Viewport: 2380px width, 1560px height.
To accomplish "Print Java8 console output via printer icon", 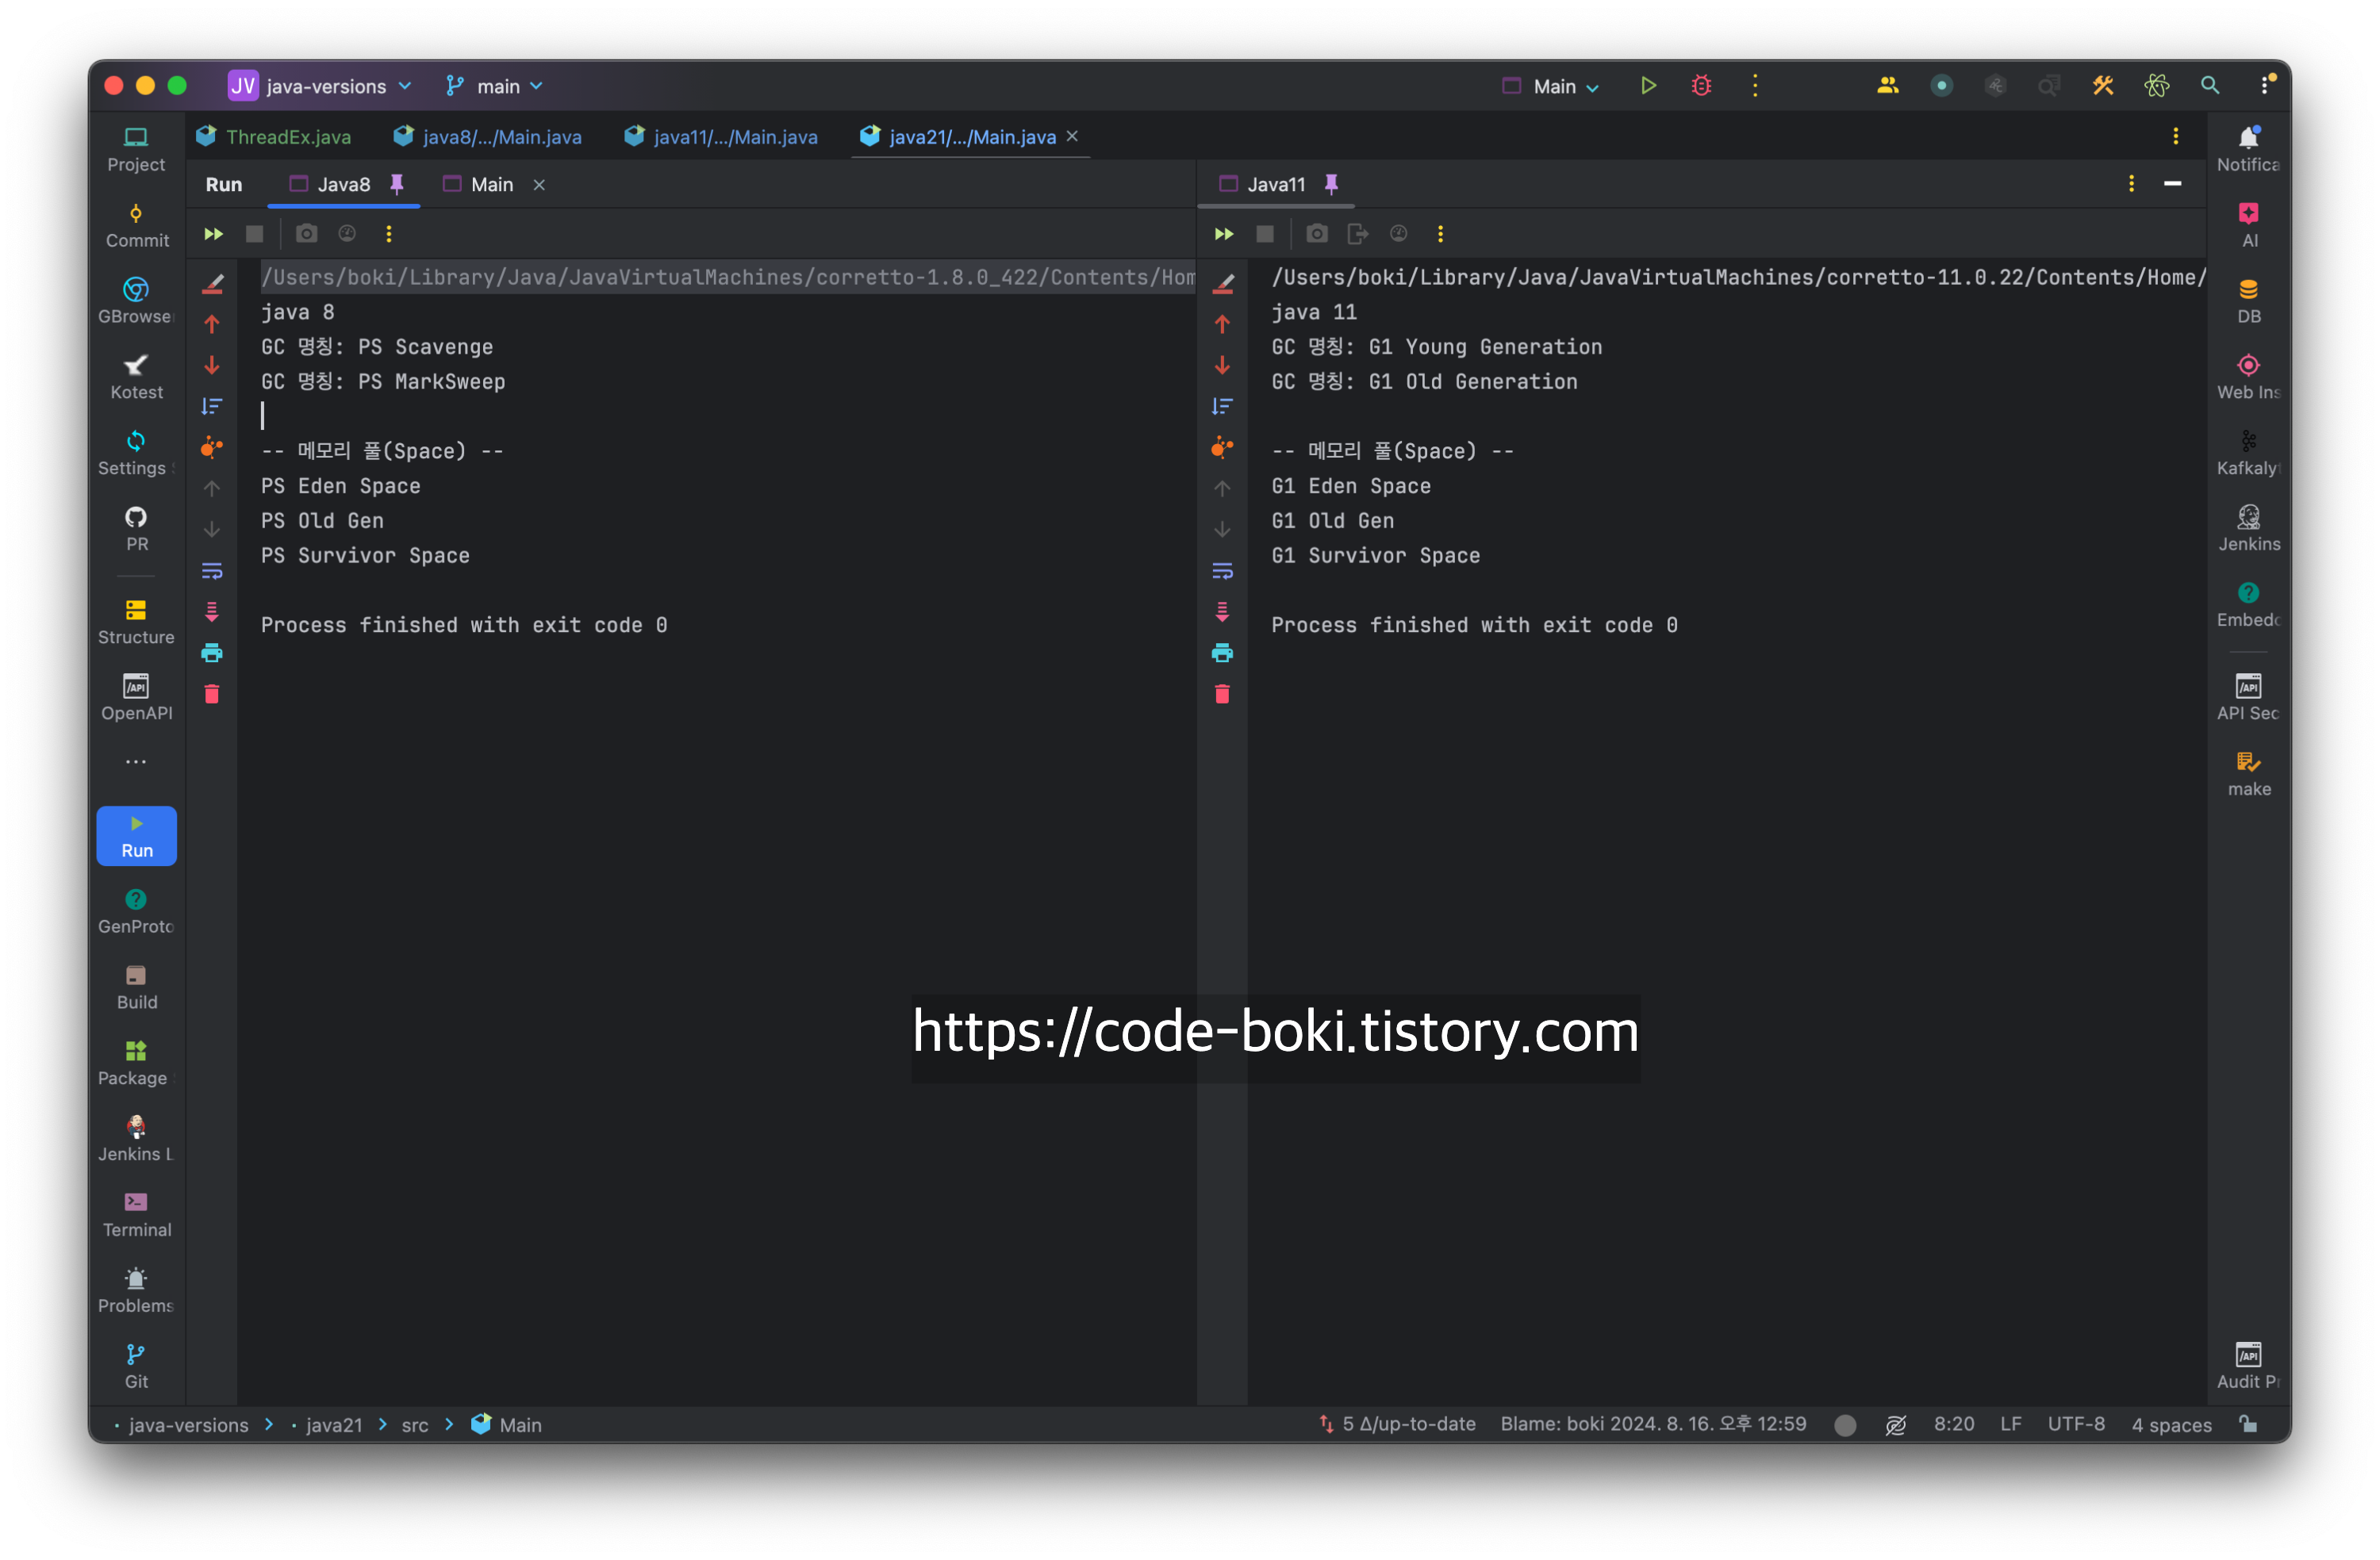I will [212, 653].
